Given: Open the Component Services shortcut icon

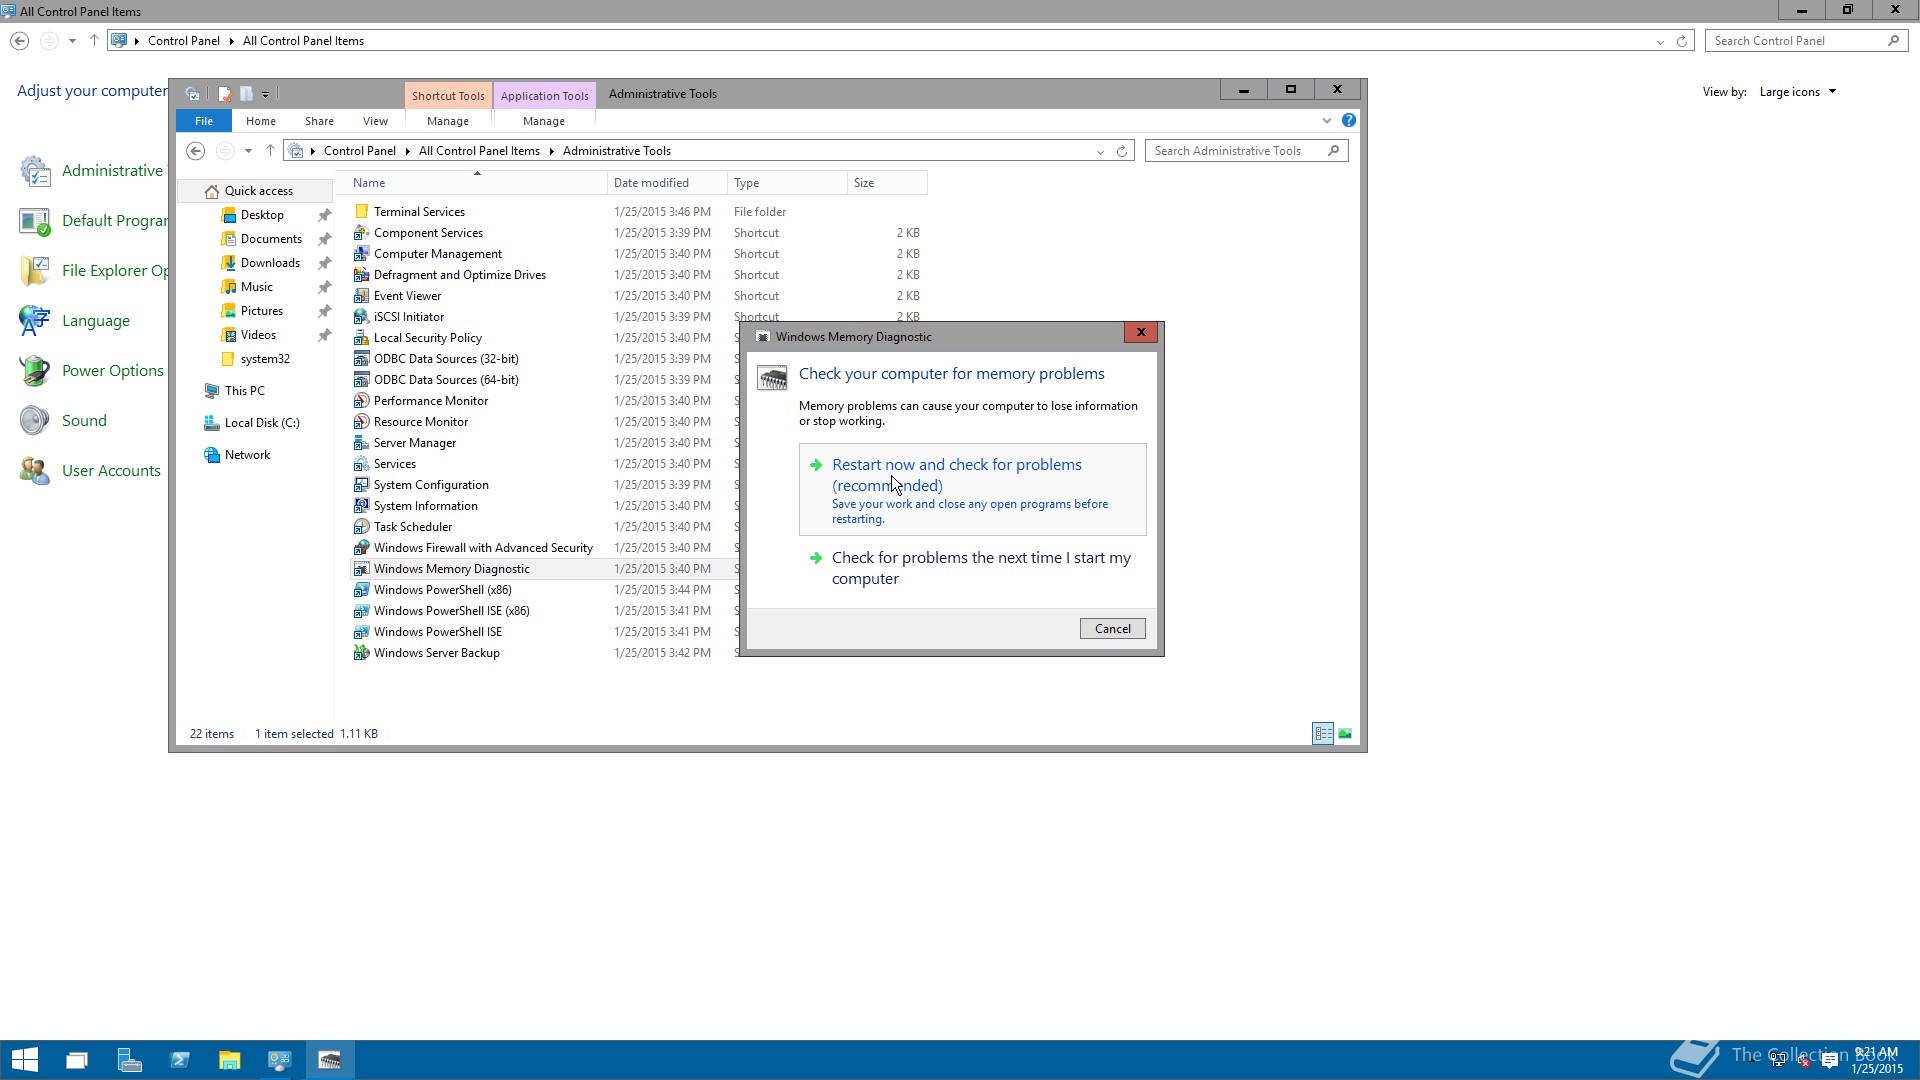Looking at the screenshot, I should point(361,233).
